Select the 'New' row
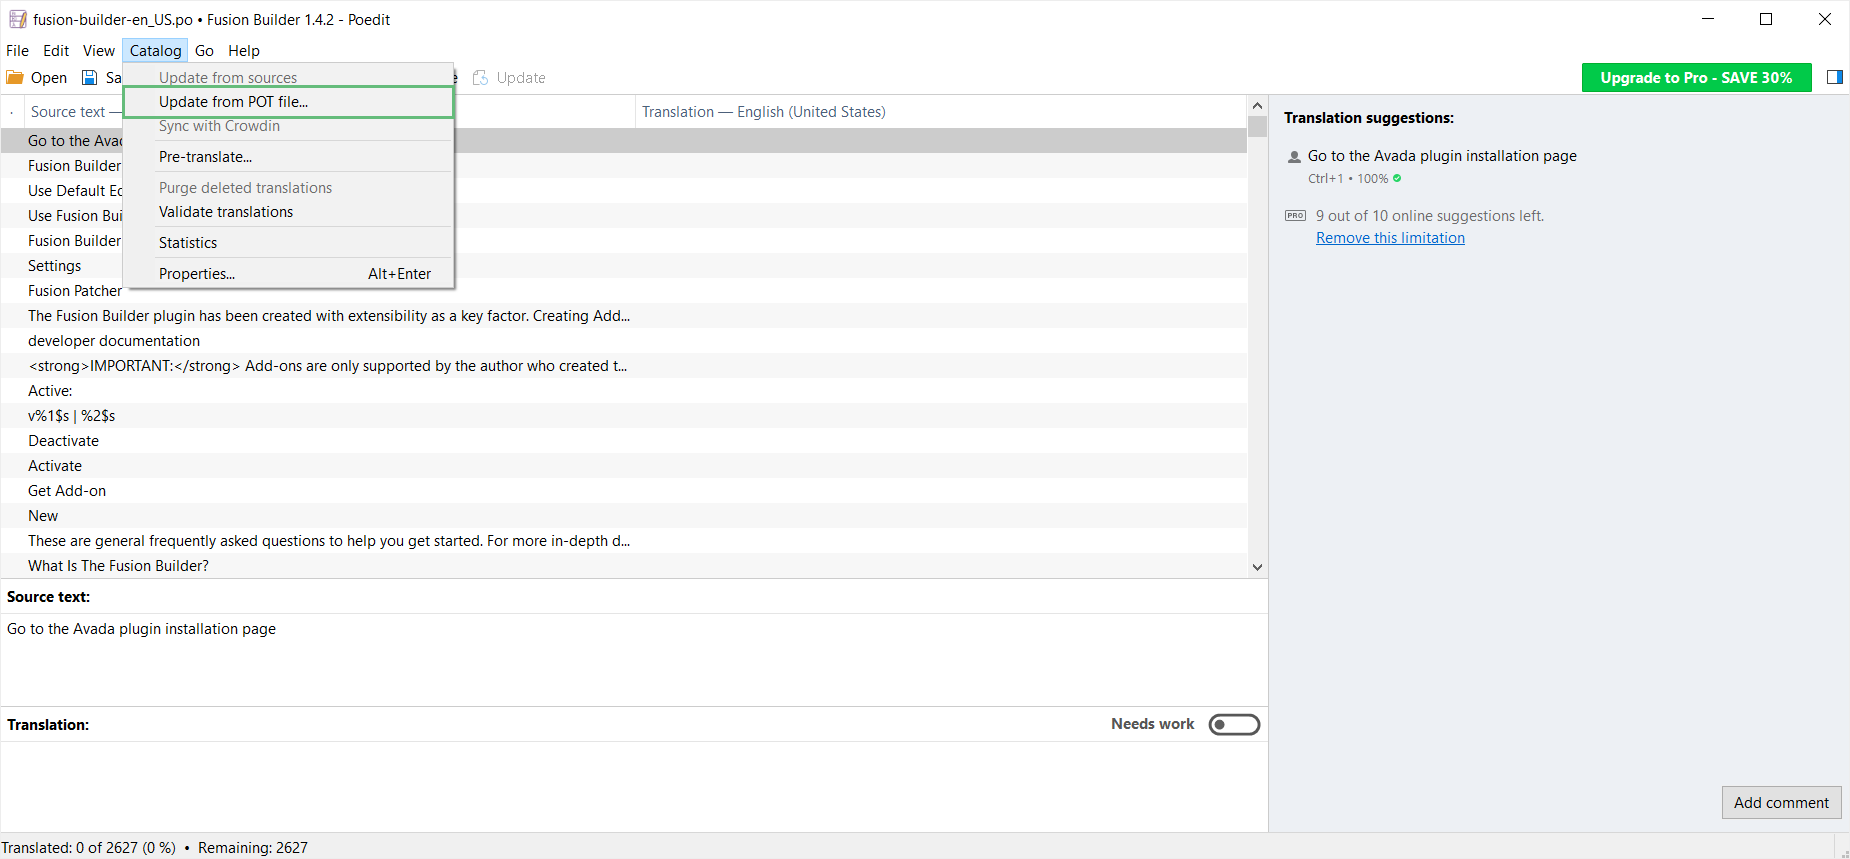This screenshot has height=859, width=1850. point(624,516)
